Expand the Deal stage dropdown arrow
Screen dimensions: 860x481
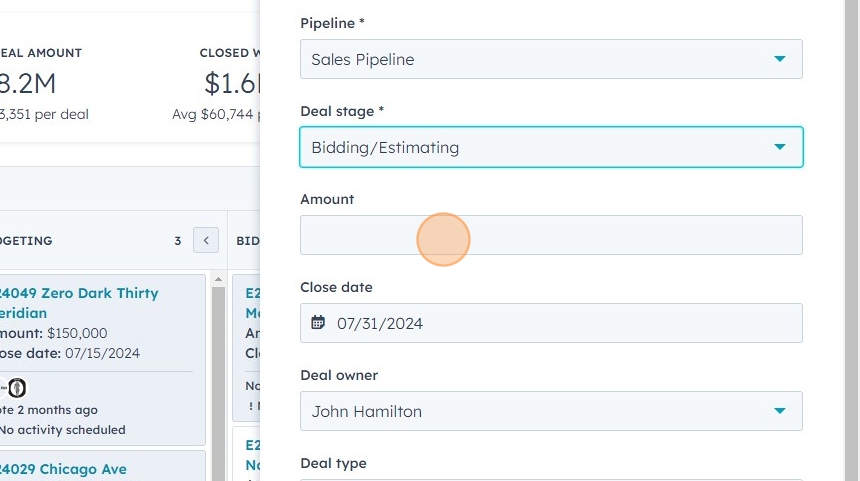click(x=780, y=147)
